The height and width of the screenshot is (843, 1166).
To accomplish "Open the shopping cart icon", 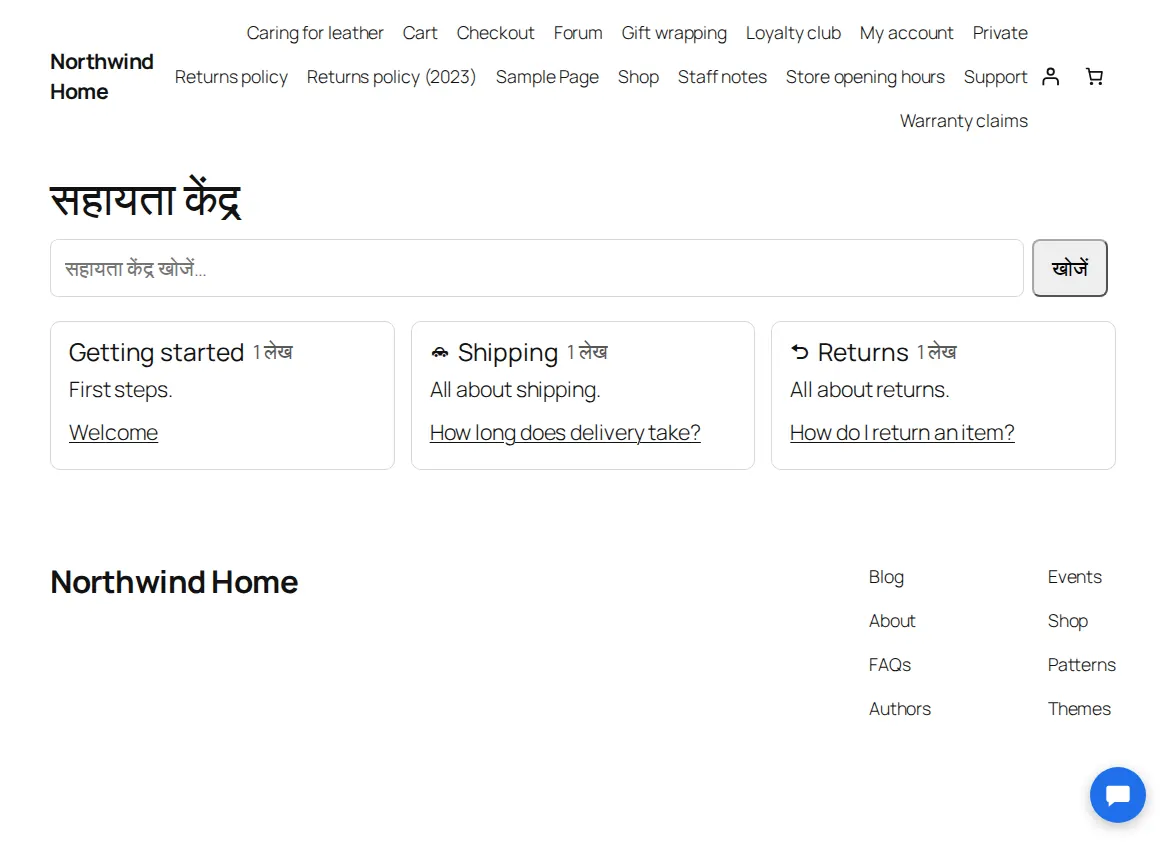I will (x=1094, y=77).
